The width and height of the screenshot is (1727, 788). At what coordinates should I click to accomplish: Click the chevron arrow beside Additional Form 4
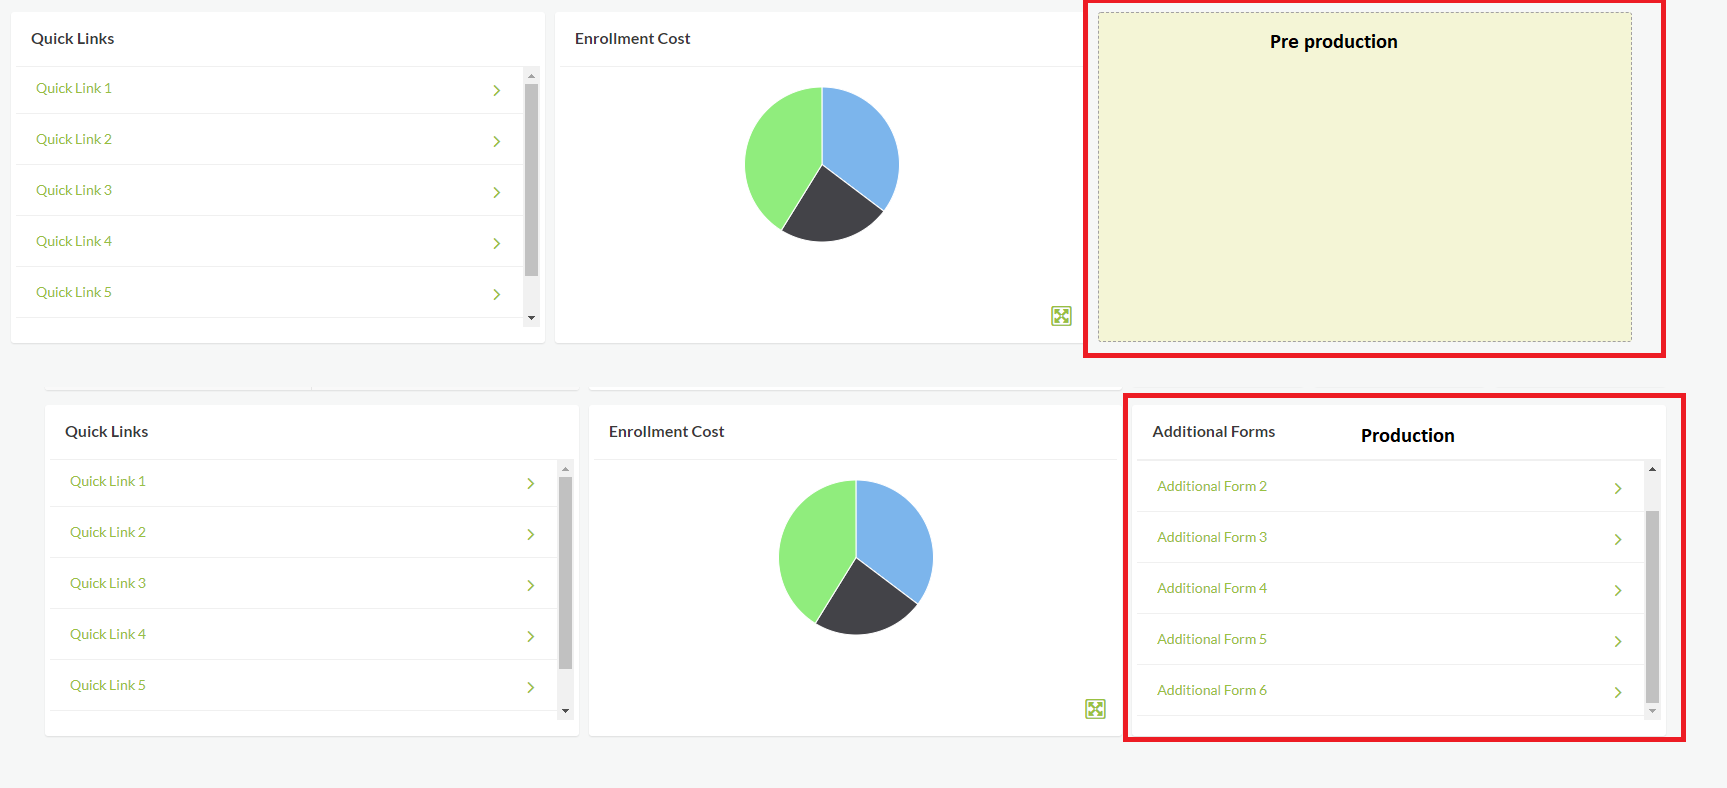[1617, 590]
